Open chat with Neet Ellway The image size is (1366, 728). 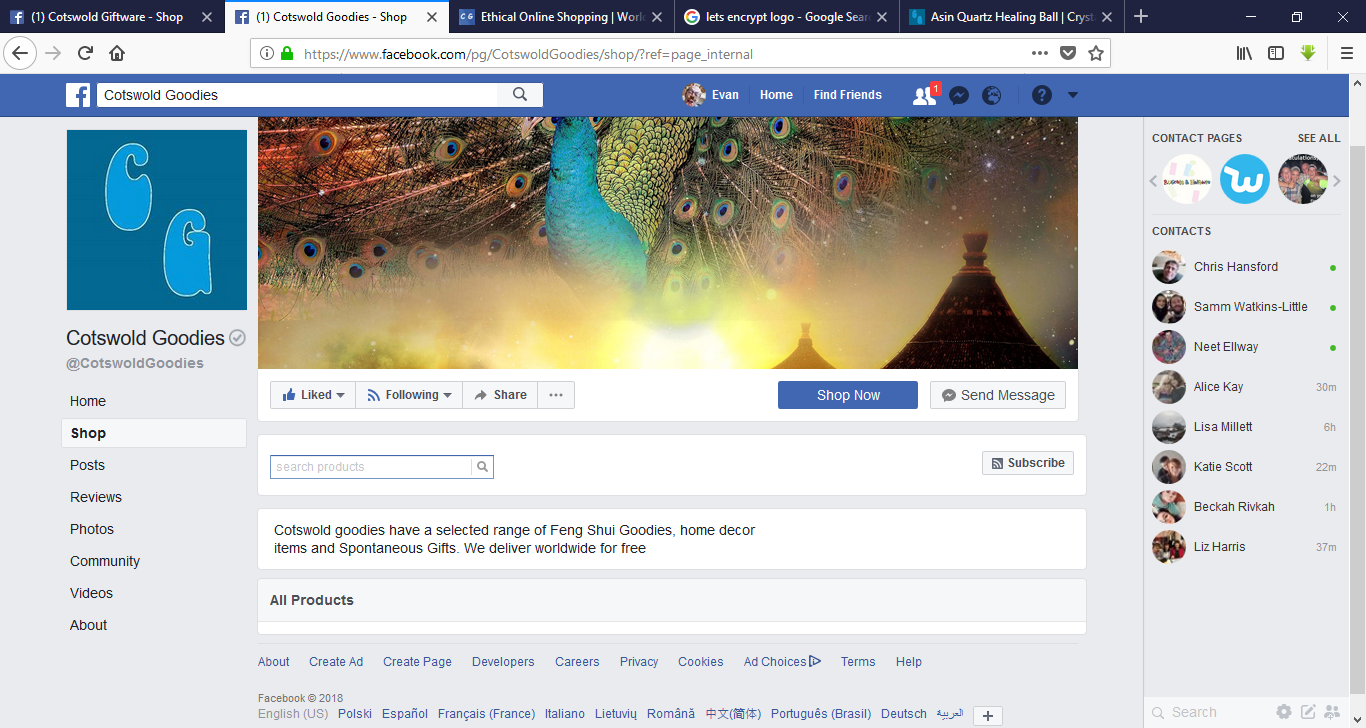[1244, 347]
